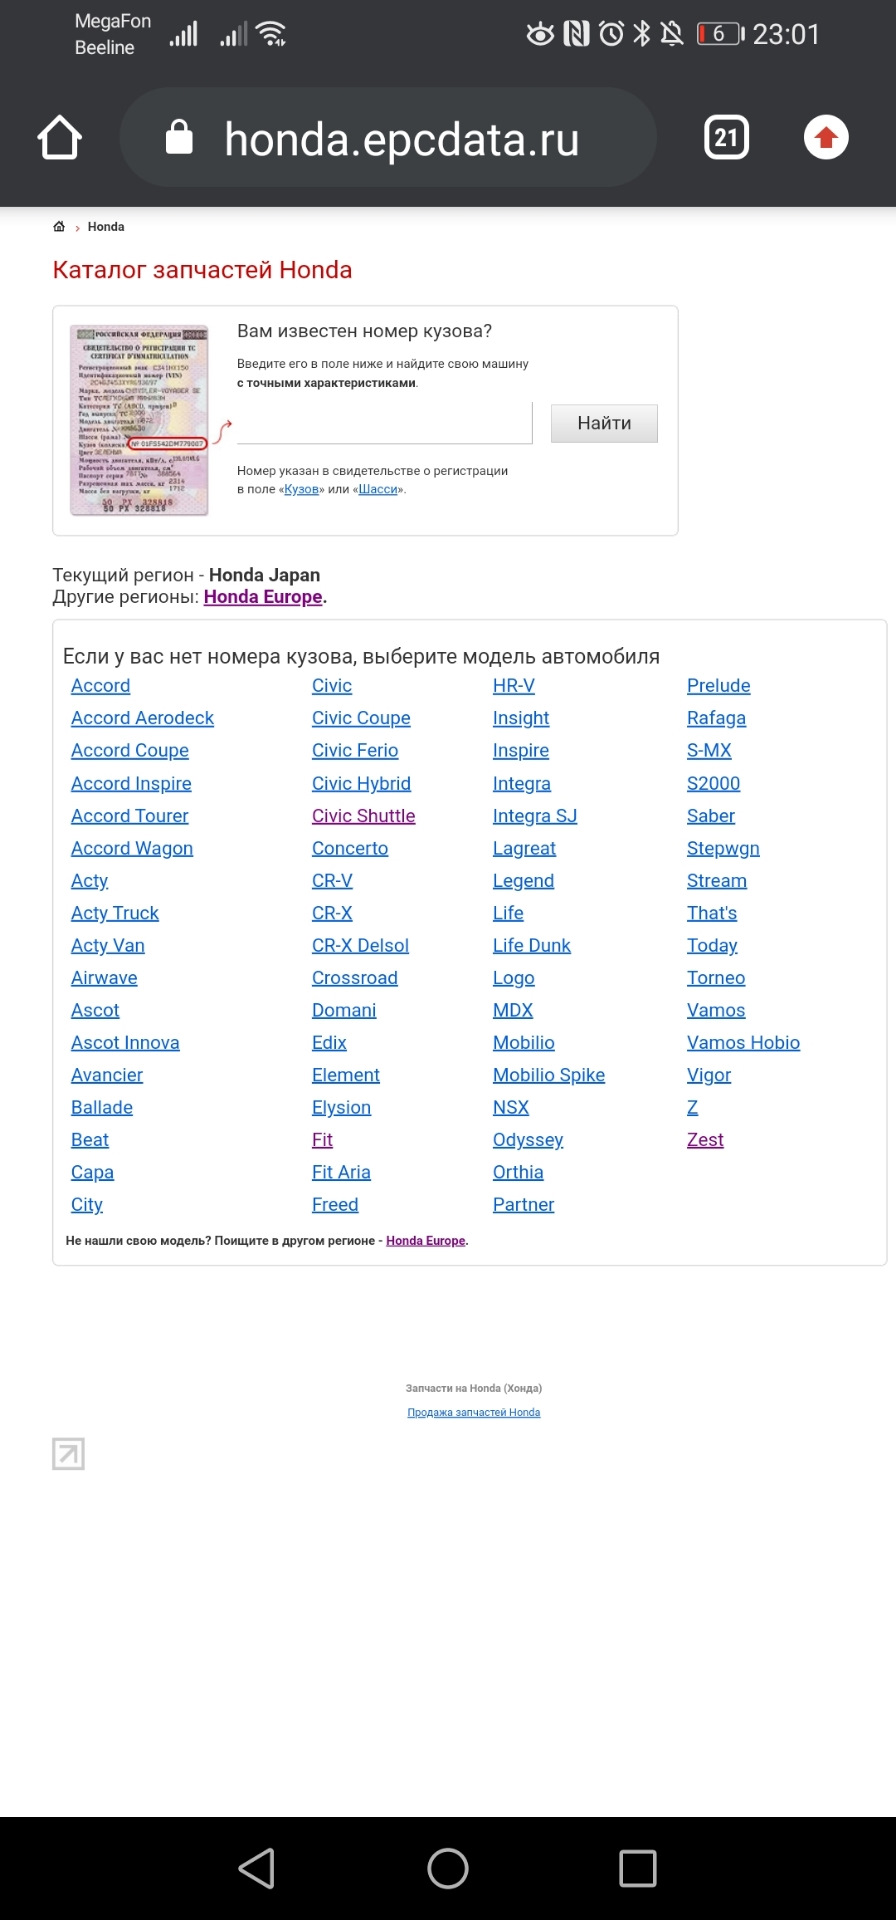The width and height of the screenshot is (896, 1920).
Task: Choose the Mobilio Spike model
Action: coord(548,1075)
